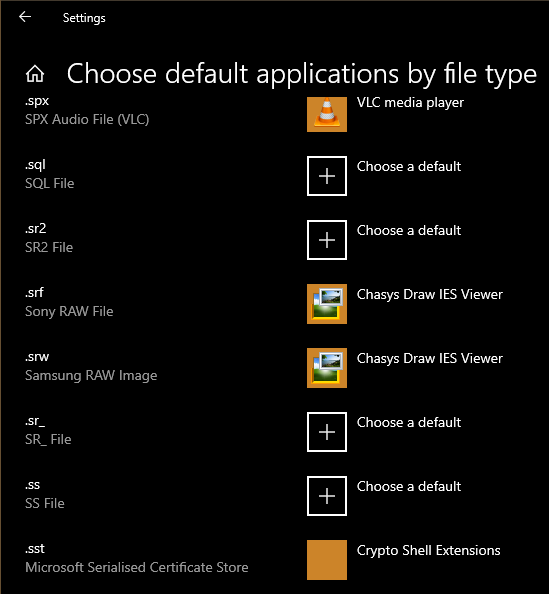Screen dimensions: 549x594
Task: Select the .spx file type entry
Action: (87, 110)
